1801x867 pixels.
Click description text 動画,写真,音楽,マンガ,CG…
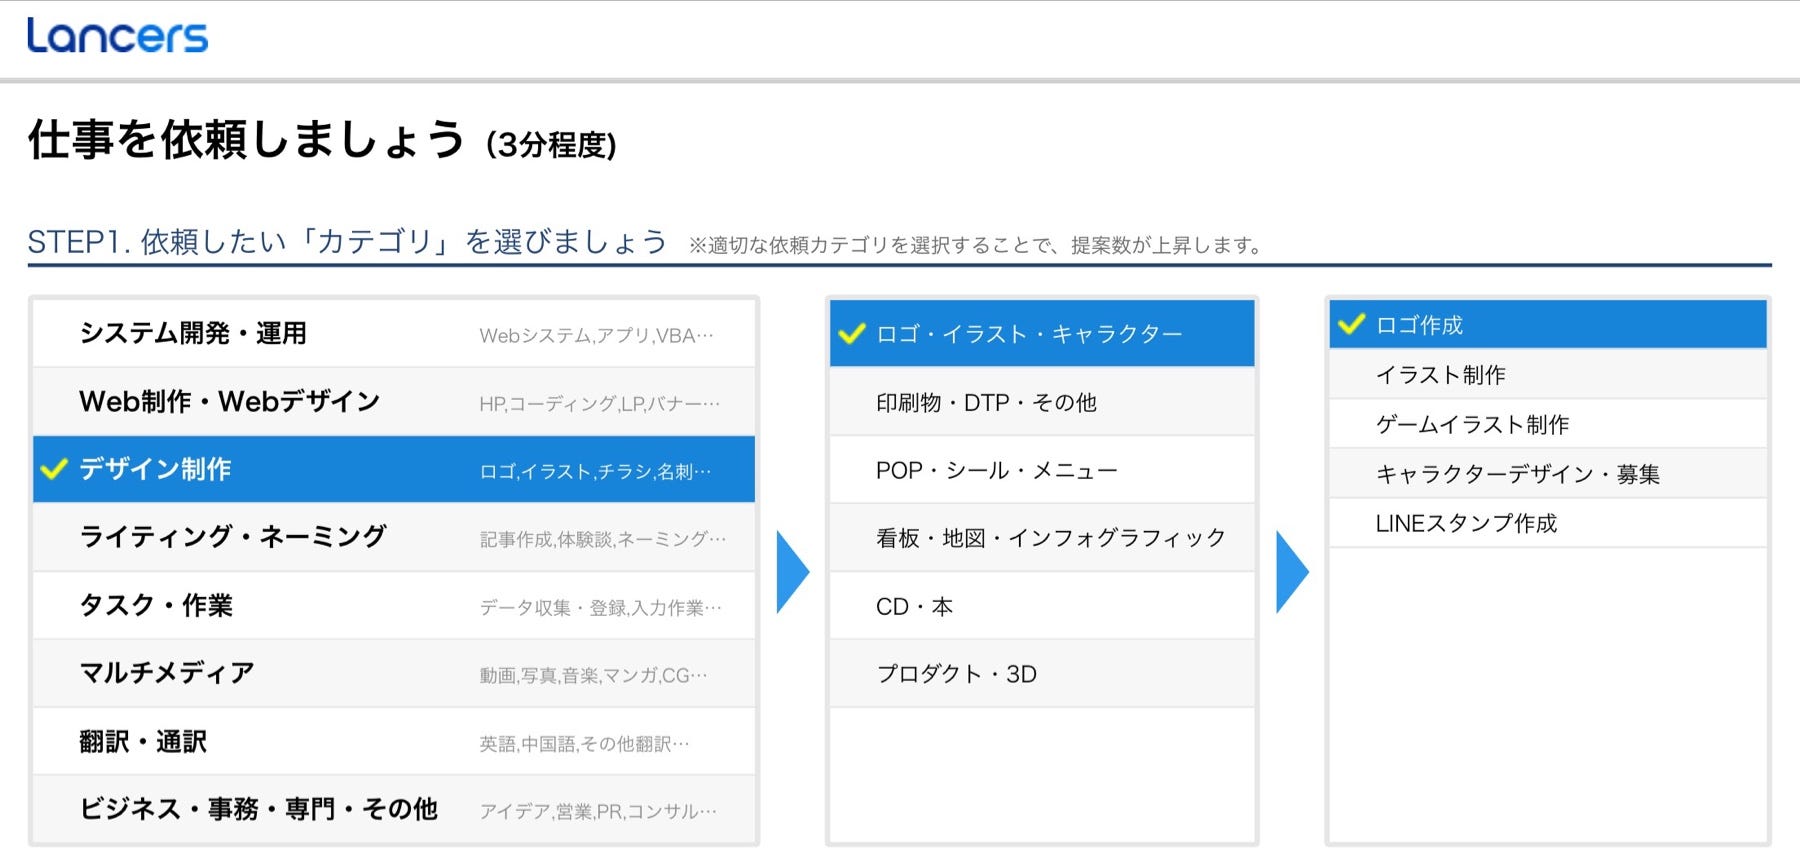coord(594,675)
